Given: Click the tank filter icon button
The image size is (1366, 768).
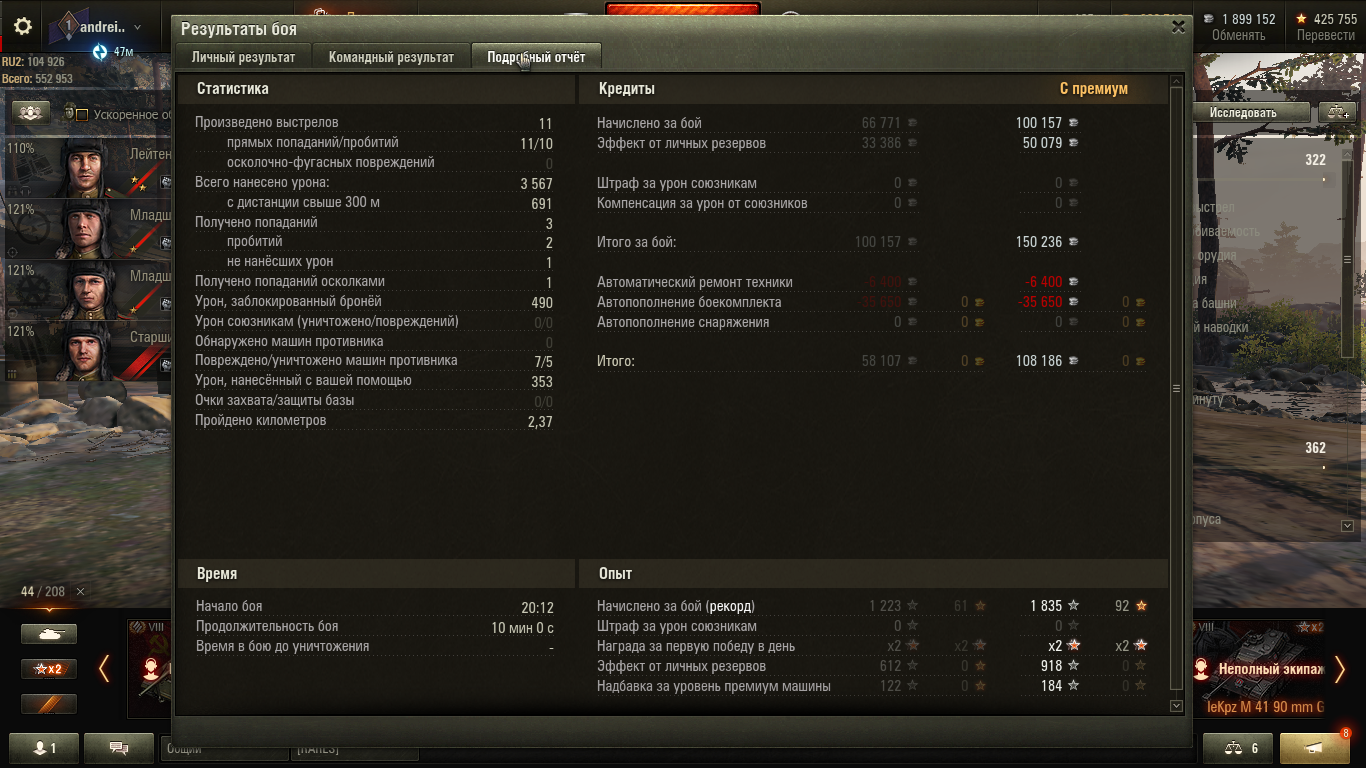Looking at the screenshot, I should click(x=49, y=634).
